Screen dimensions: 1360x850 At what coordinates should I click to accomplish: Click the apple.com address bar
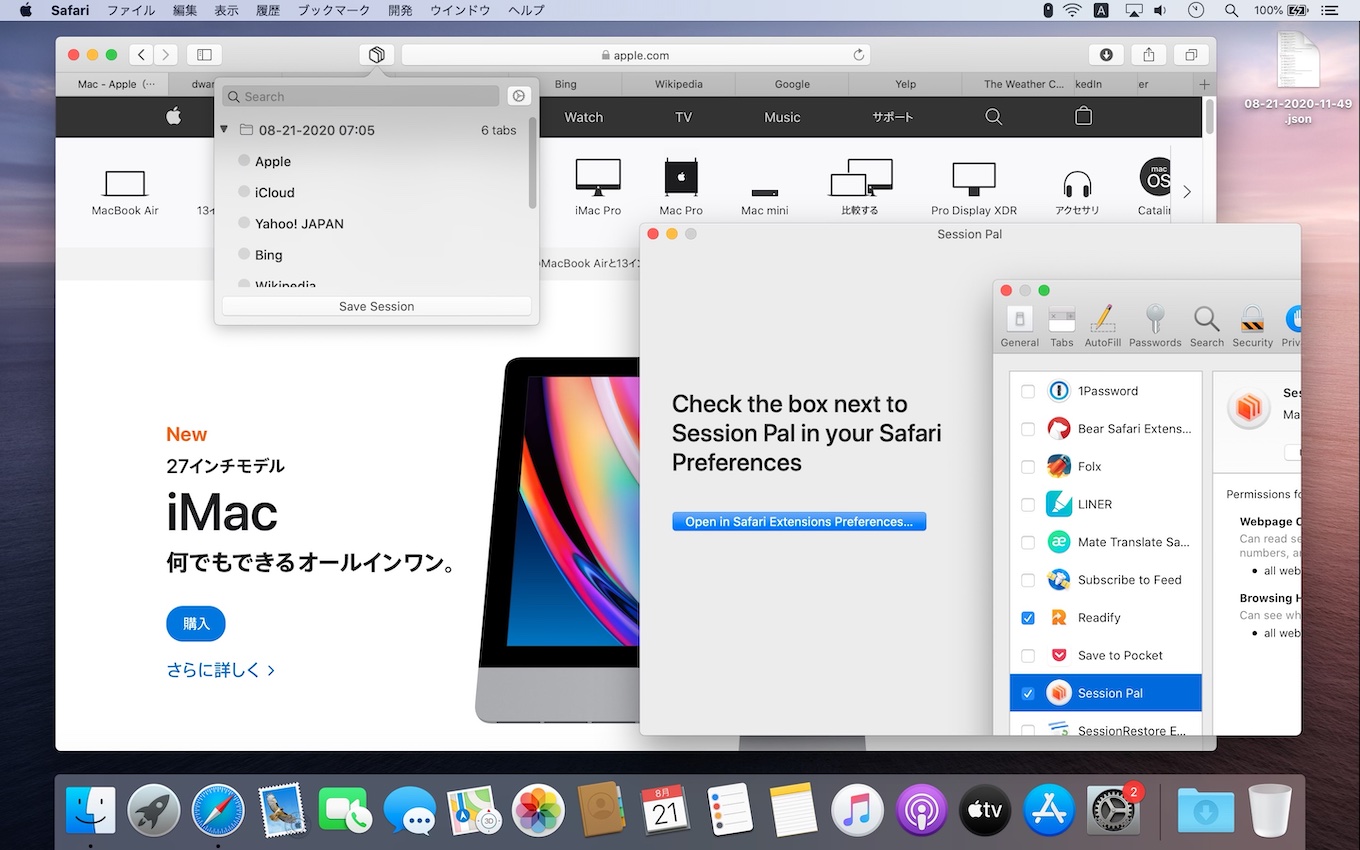[x=636, y=55]
